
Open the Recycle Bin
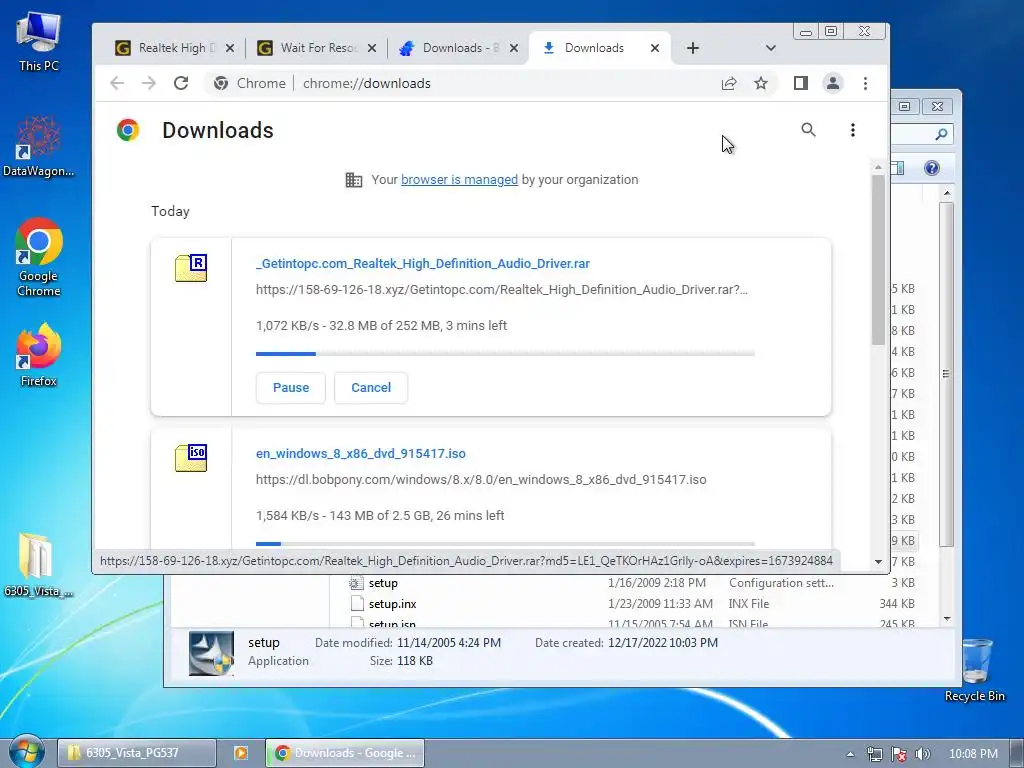pos(975,669)
